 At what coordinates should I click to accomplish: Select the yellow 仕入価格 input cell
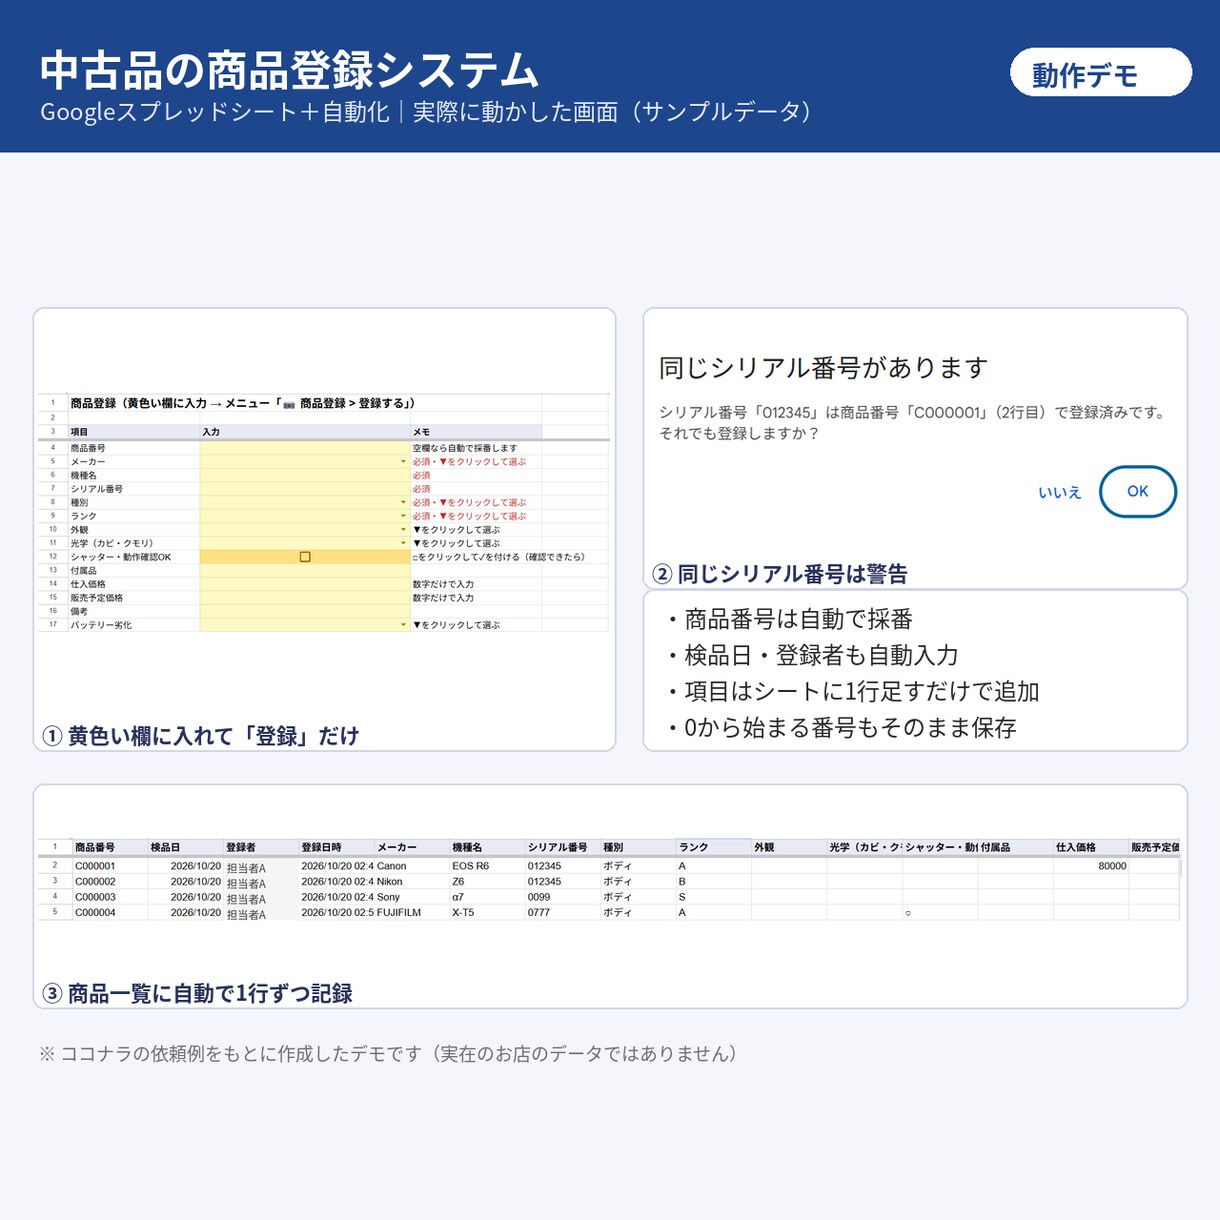click(x=304, y=584)
